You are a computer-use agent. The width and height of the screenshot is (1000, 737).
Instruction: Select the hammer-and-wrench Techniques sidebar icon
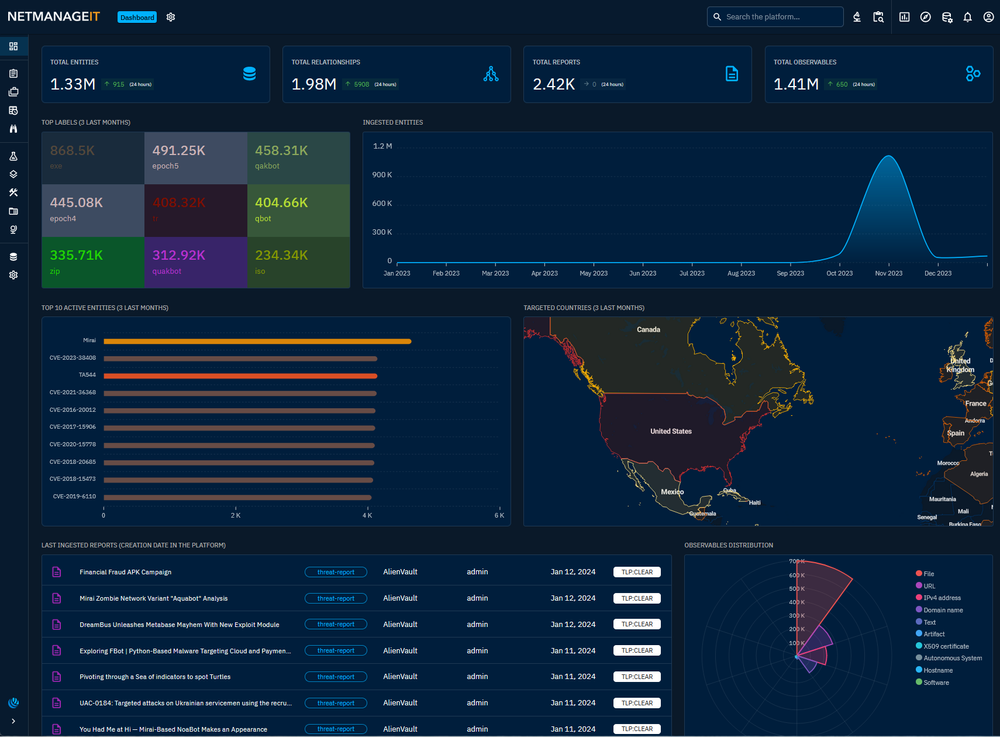(13, 193)
